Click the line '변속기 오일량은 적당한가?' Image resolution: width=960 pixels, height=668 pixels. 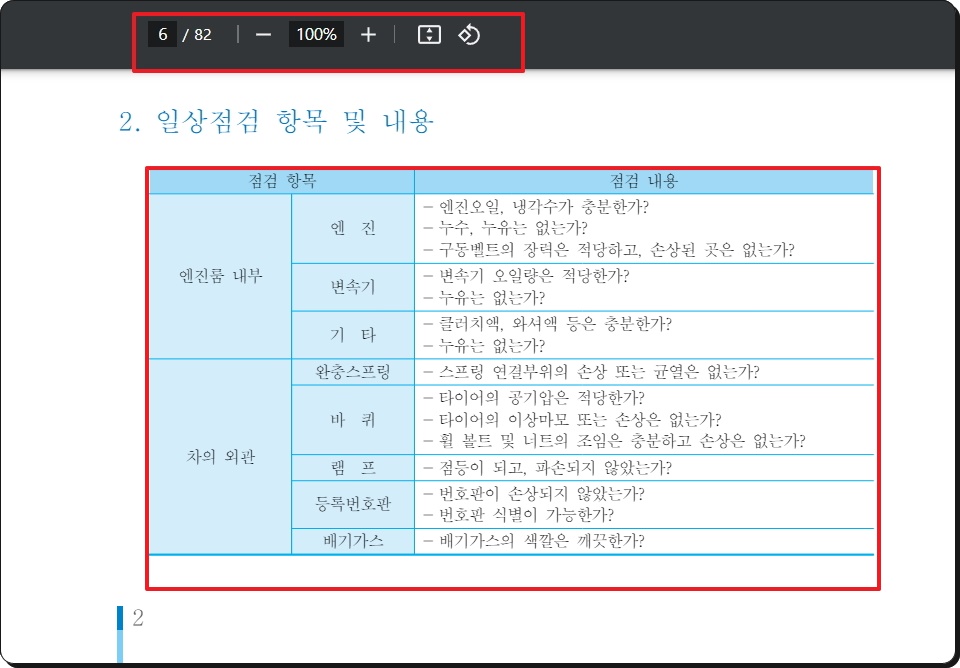coord(527,276)
